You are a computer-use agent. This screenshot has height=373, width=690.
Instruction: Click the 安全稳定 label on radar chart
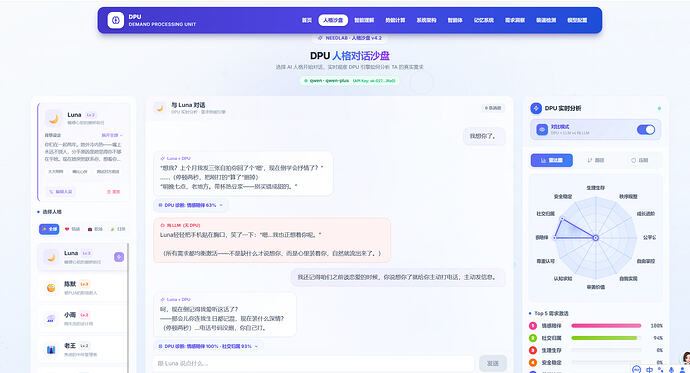563,197
